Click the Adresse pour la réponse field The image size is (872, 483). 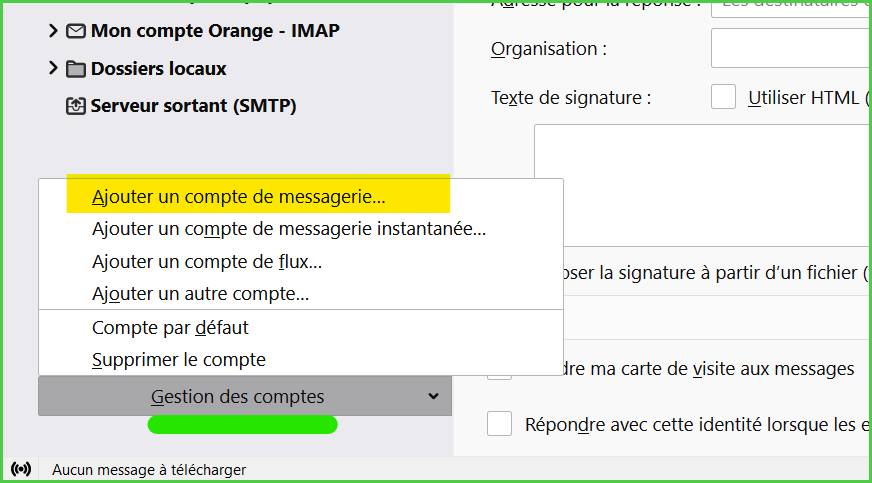pos(790,6)
